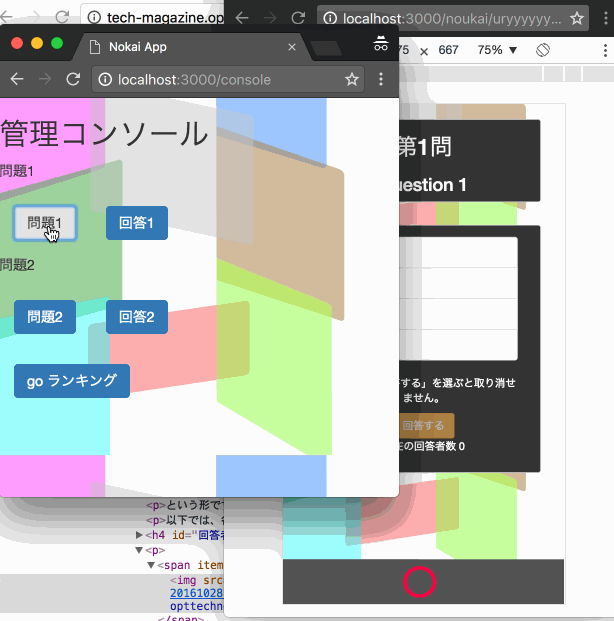Image resolution: width=614 pixels, height=621 pixels.
Task: Open device toolbar more options menu
Action: (x=605, y=50)
